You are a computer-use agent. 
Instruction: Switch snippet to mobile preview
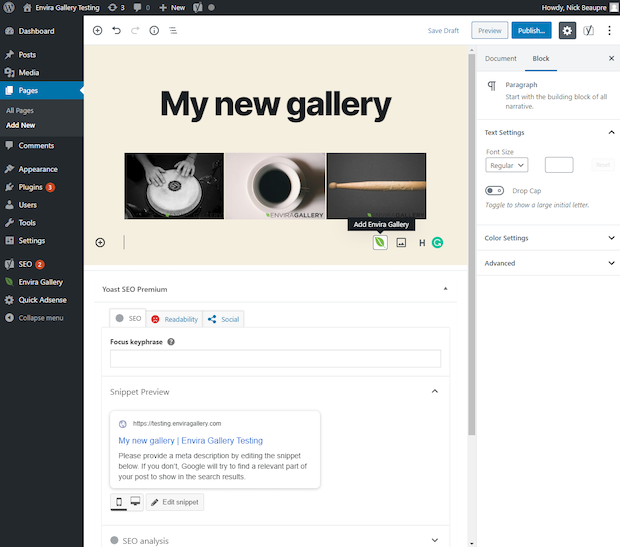119,502
